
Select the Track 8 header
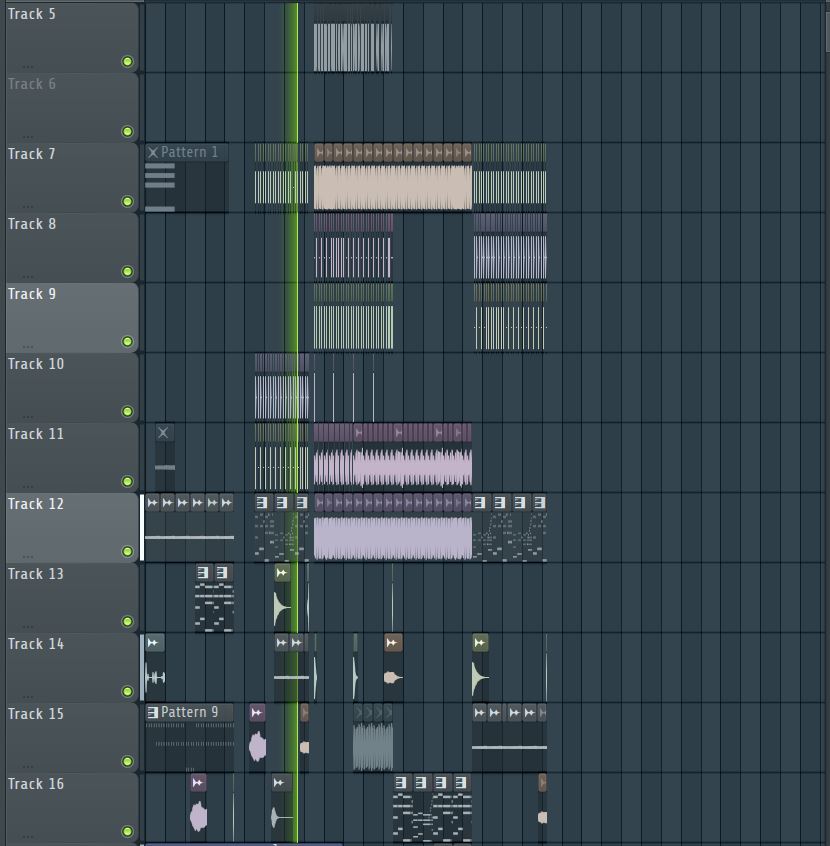tap(72, 248)
